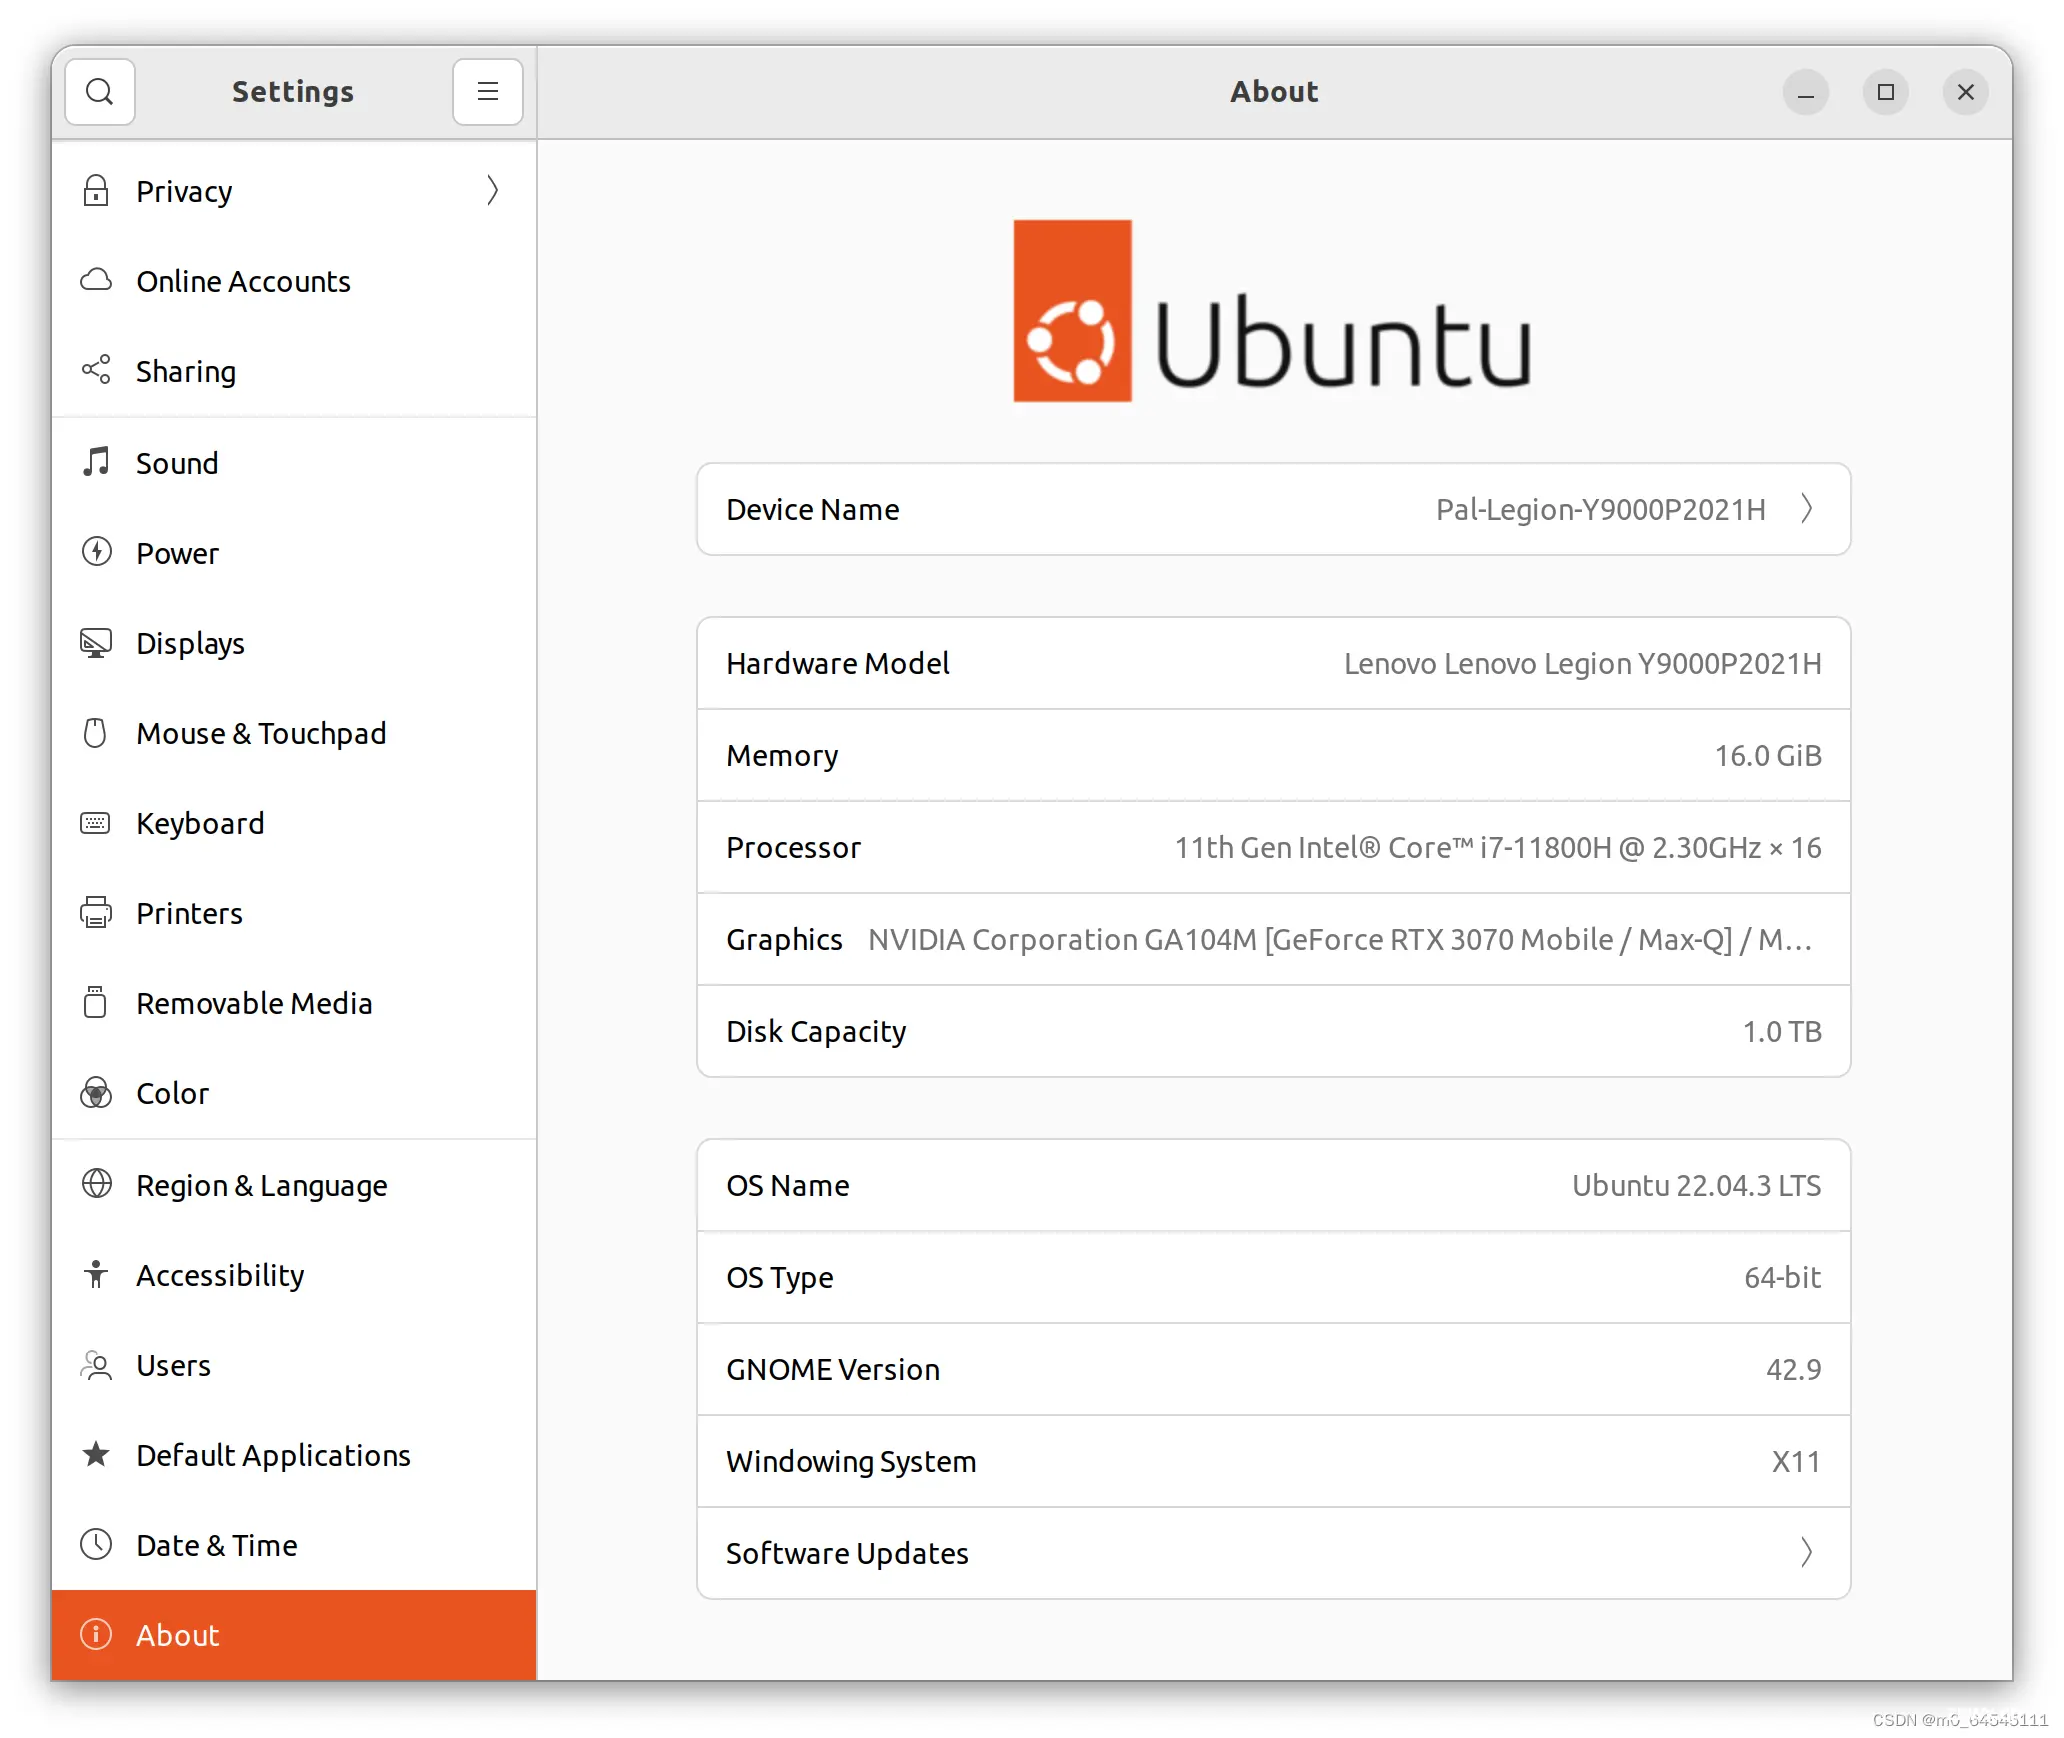Click the Privacy settings icon

98,191
